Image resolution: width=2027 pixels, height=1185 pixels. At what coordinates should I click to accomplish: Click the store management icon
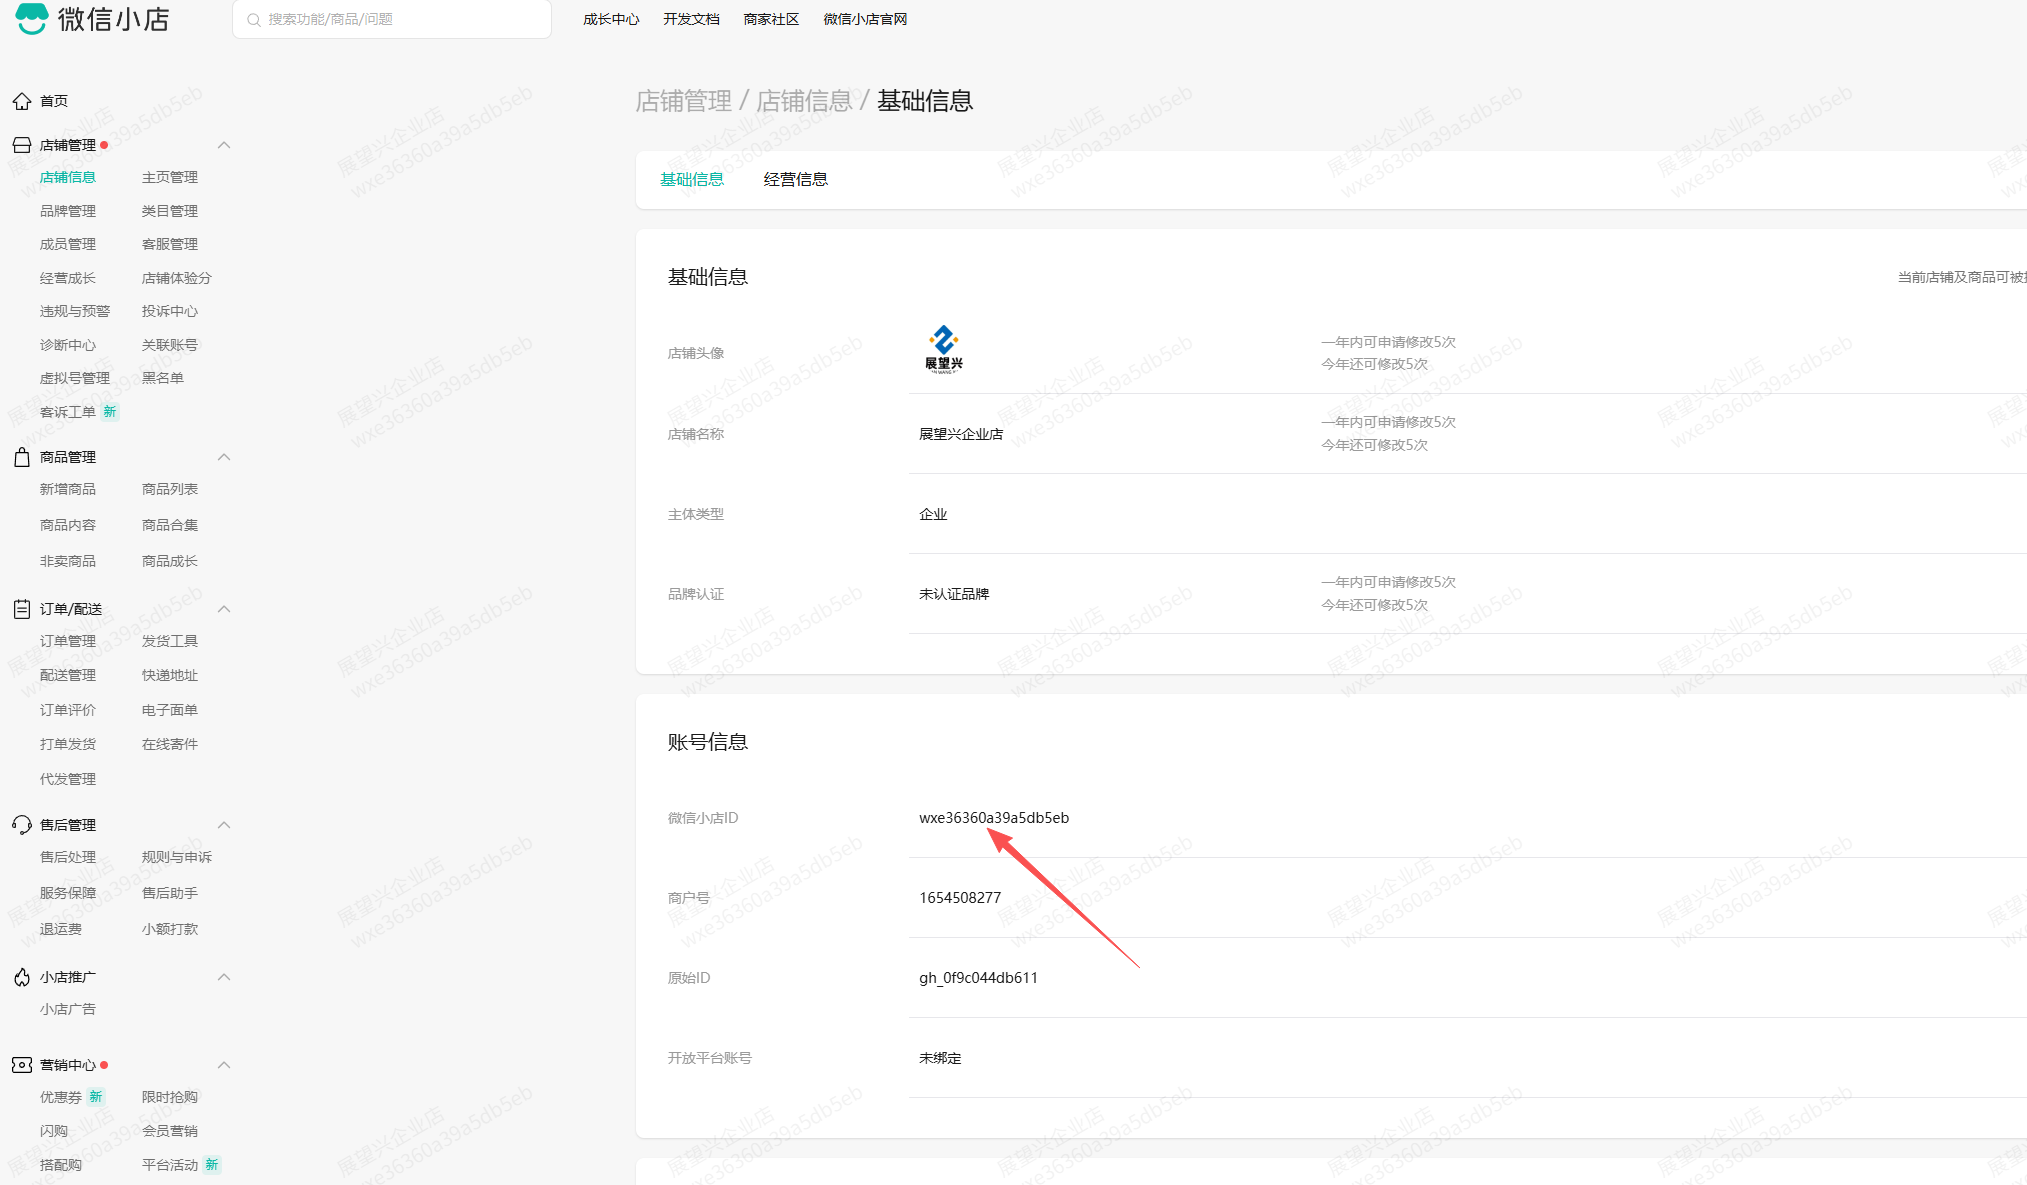22,145
